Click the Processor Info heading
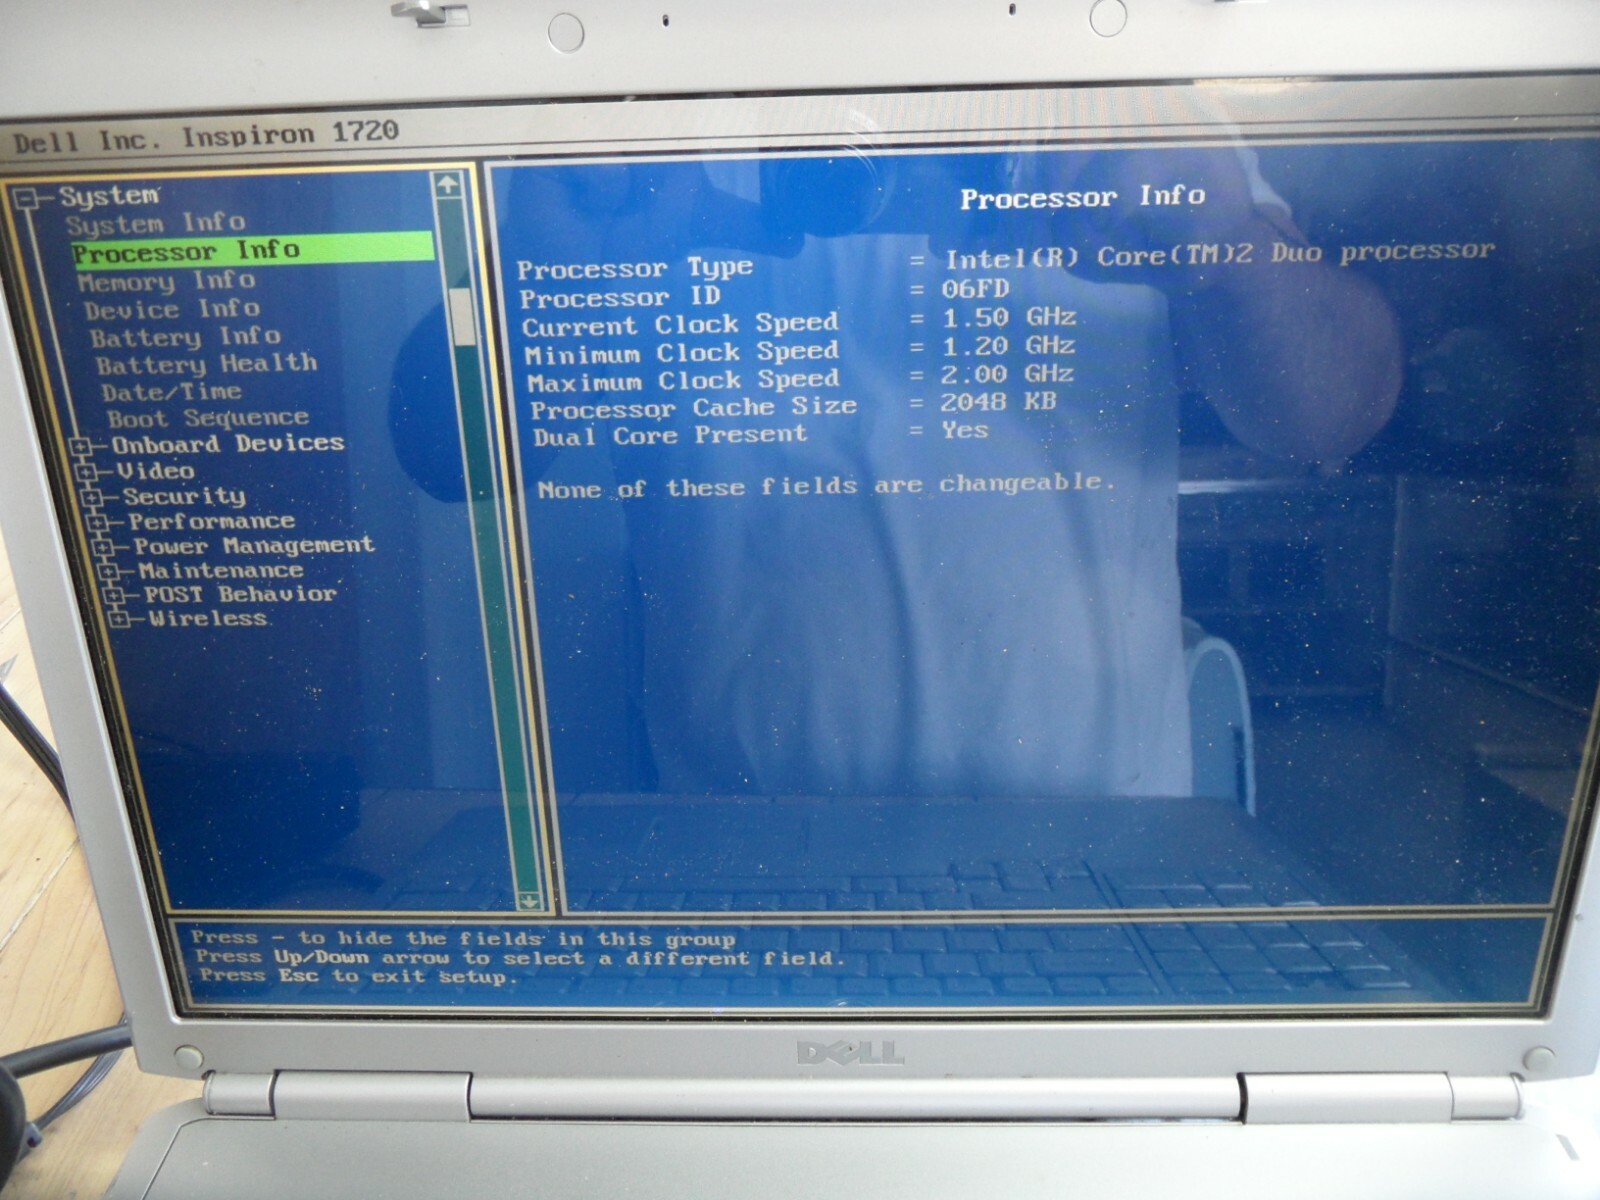Image resolution: width=1600 pixels, height=1200 pixels. pyautogui.click(x=1083, y=197)
